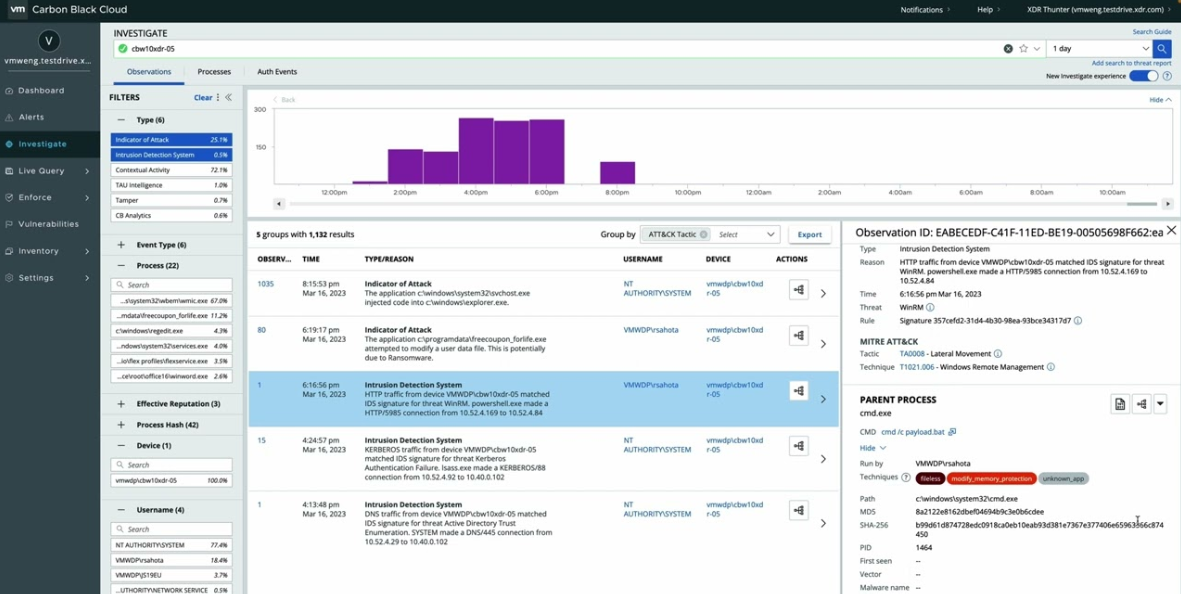Open the dropdown arrow in Parent Process panel

pos(1161,403)
